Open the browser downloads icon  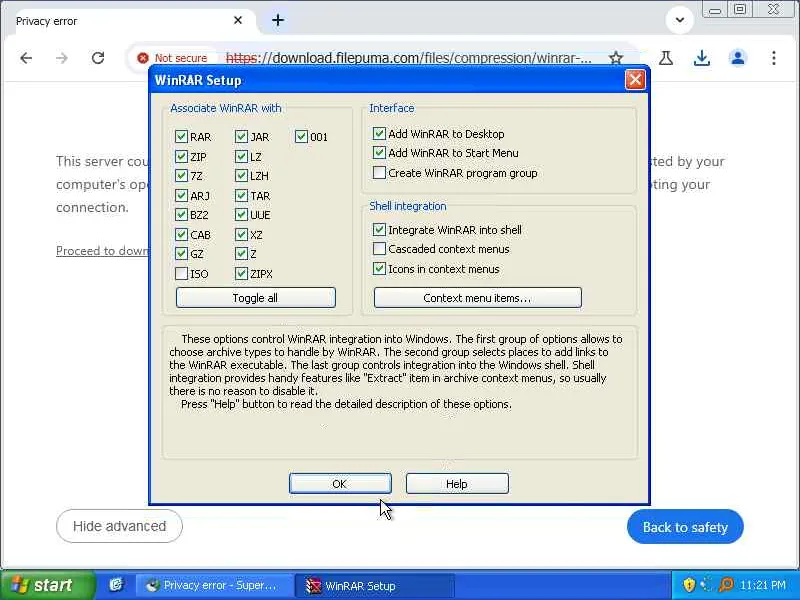[702, 58]
